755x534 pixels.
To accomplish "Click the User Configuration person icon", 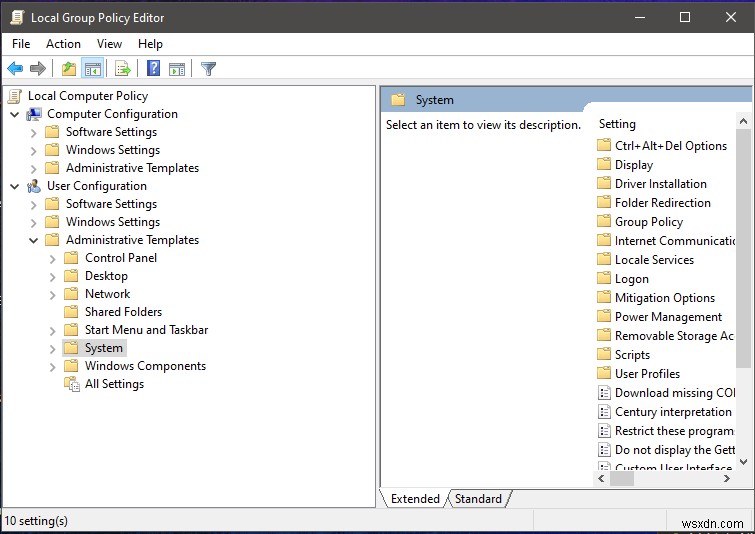I will click(x=34, y=186).
